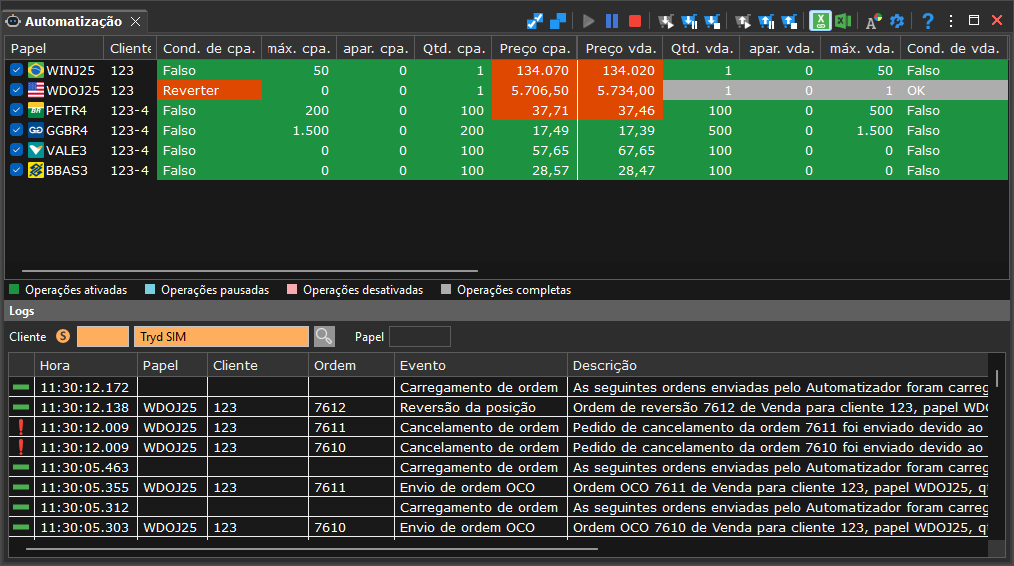Start sell operations cart-play icon
The width and height of the screenshot is (1014, 566).
coord(743,21)
